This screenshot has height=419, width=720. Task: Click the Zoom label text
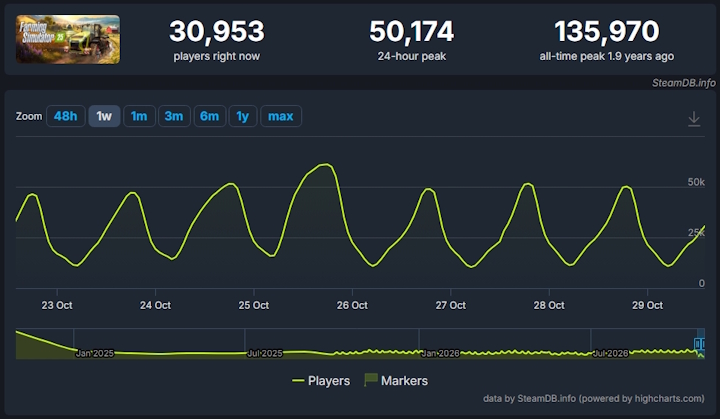29,116
